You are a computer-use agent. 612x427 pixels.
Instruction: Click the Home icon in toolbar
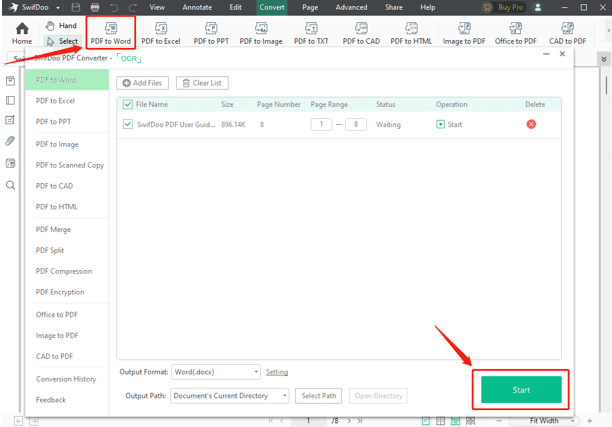coord(21,29)
